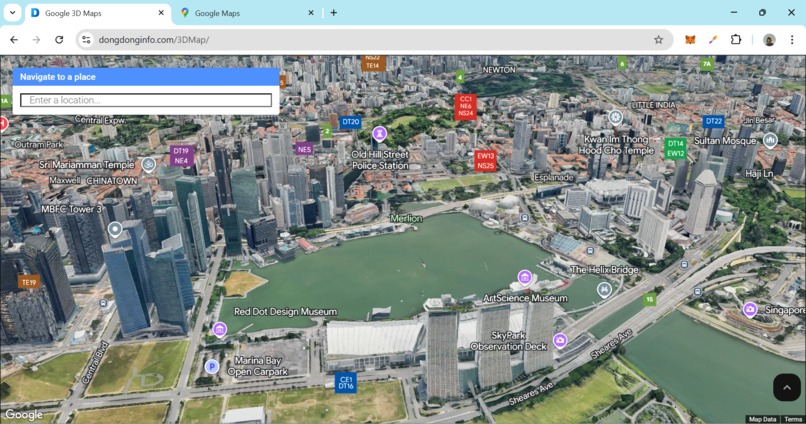Click the Old Hill Street Police Station pin

pyautogui.click(x=379, y=134)
